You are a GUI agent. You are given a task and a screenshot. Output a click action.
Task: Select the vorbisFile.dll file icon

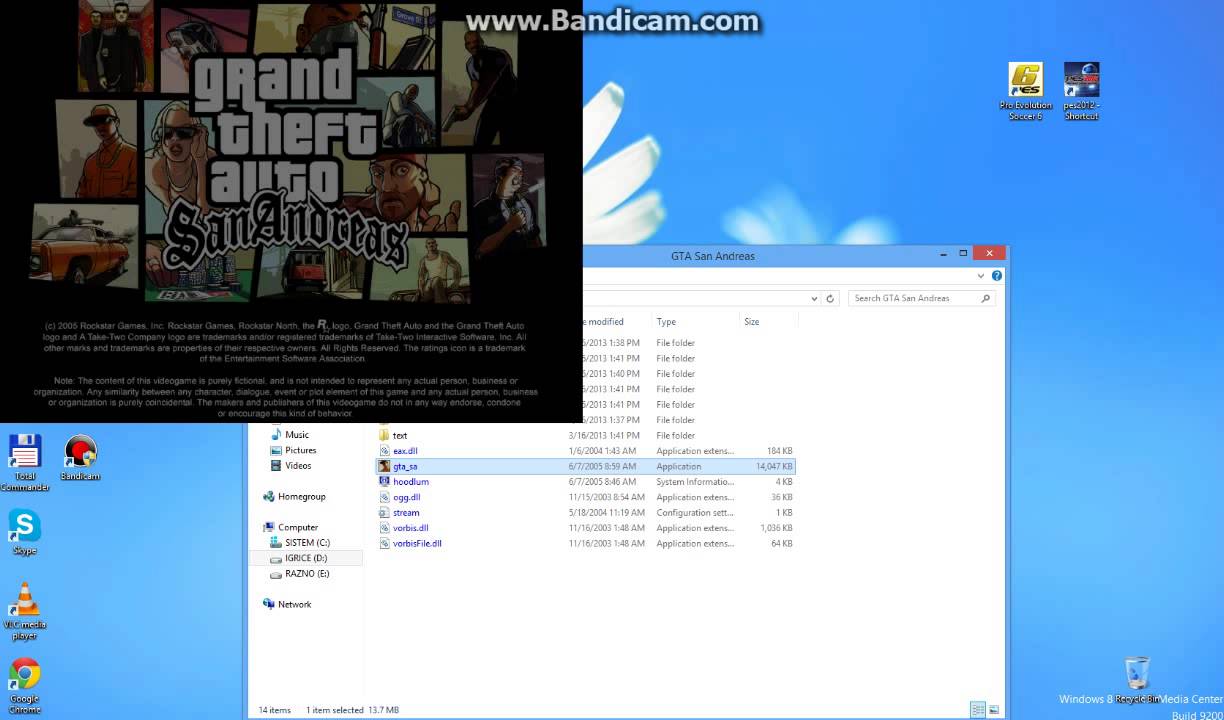click(384, 544)
